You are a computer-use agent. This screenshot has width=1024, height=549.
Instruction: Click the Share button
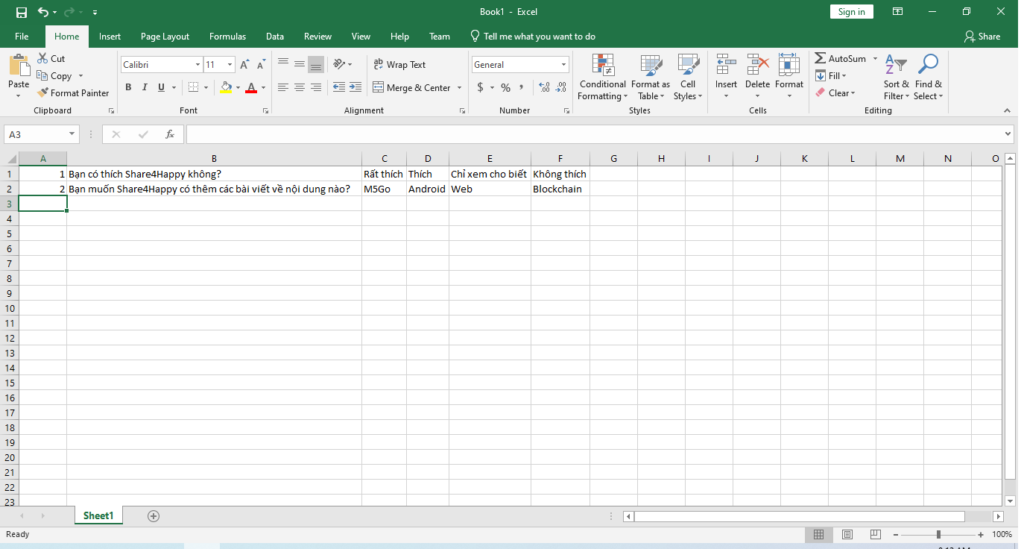981,36
